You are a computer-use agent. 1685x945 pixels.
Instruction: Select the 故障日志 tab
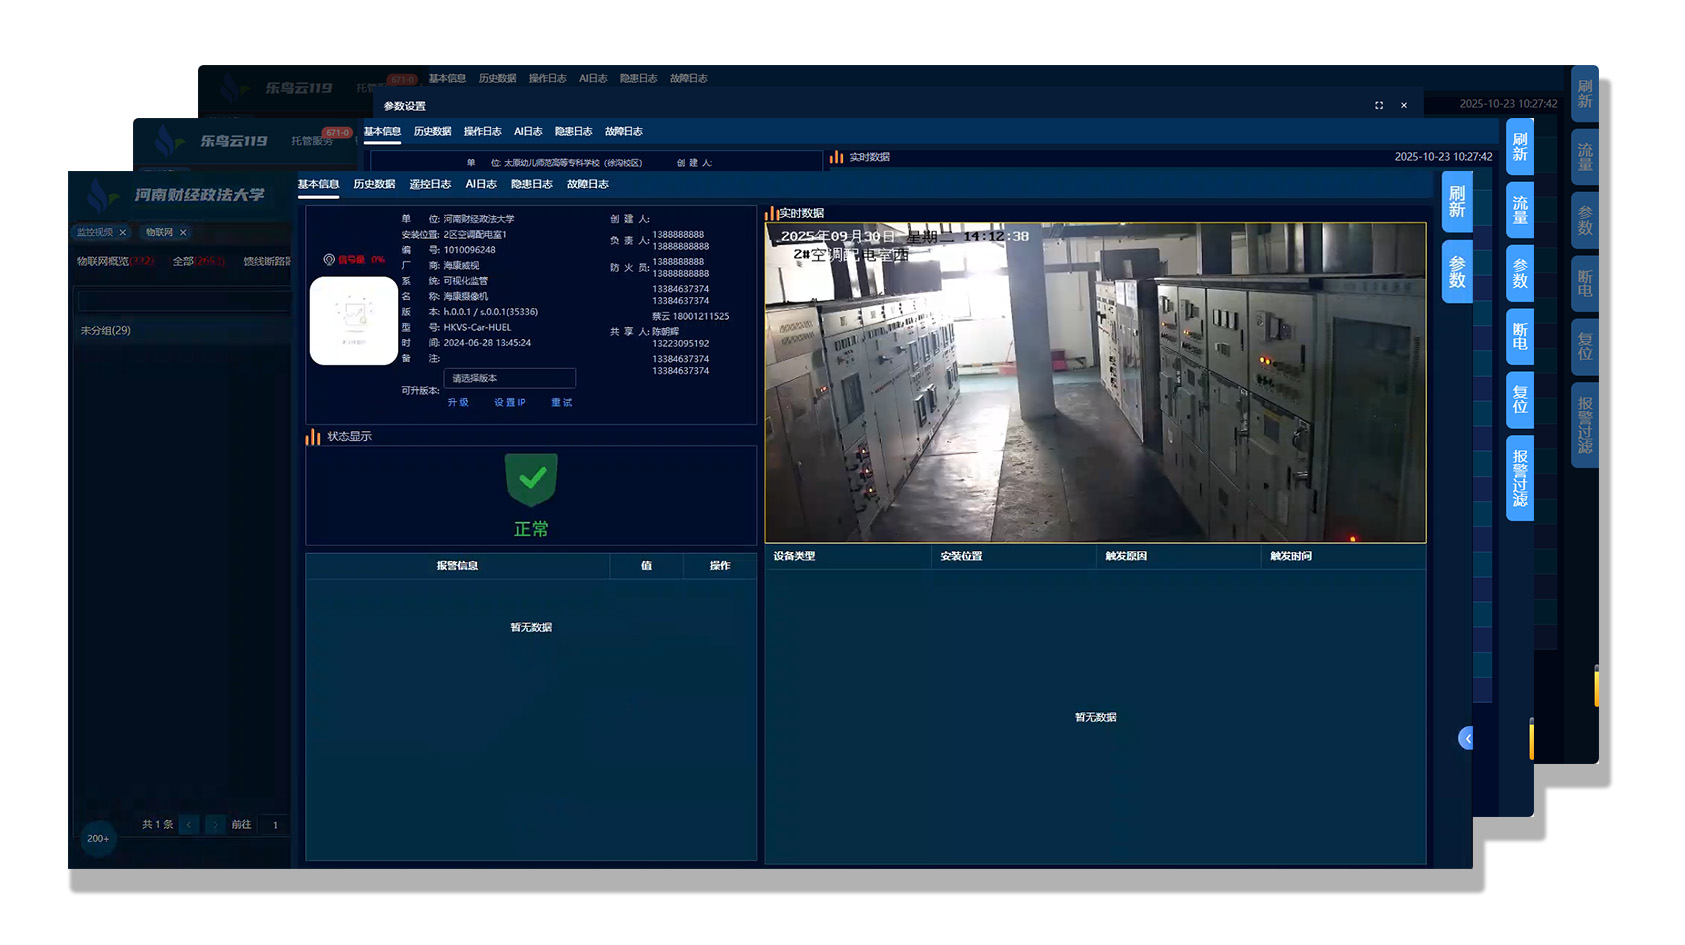(x=587, y=184)
